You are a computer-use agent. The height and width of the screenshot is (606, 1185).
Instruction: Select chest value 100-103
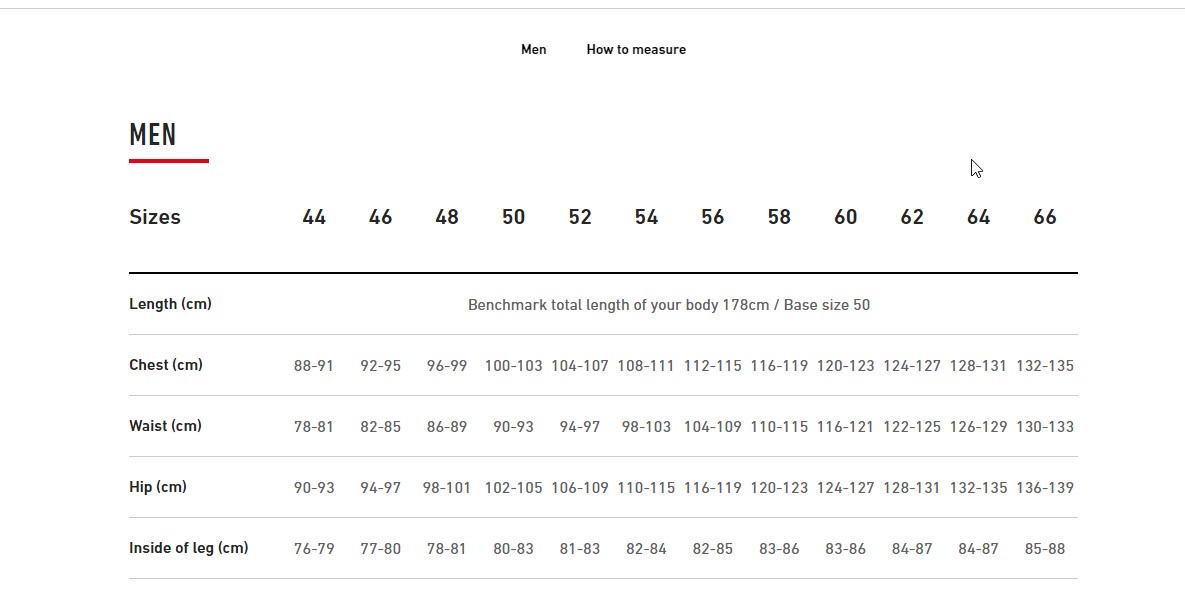click(x=513, y=366)
